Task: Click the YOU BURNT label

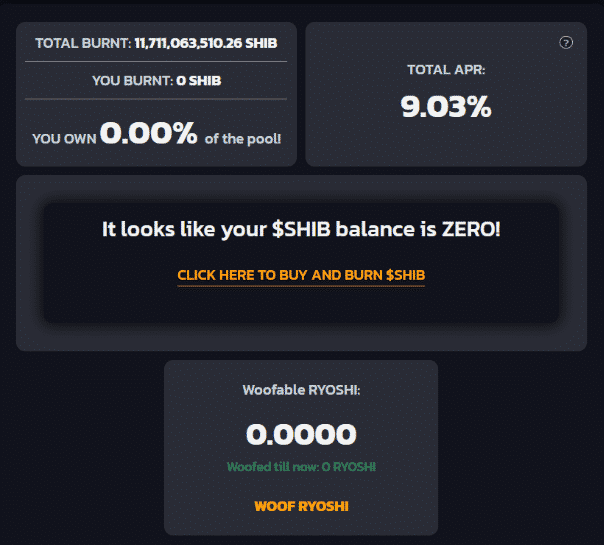Action: (133, 81)
